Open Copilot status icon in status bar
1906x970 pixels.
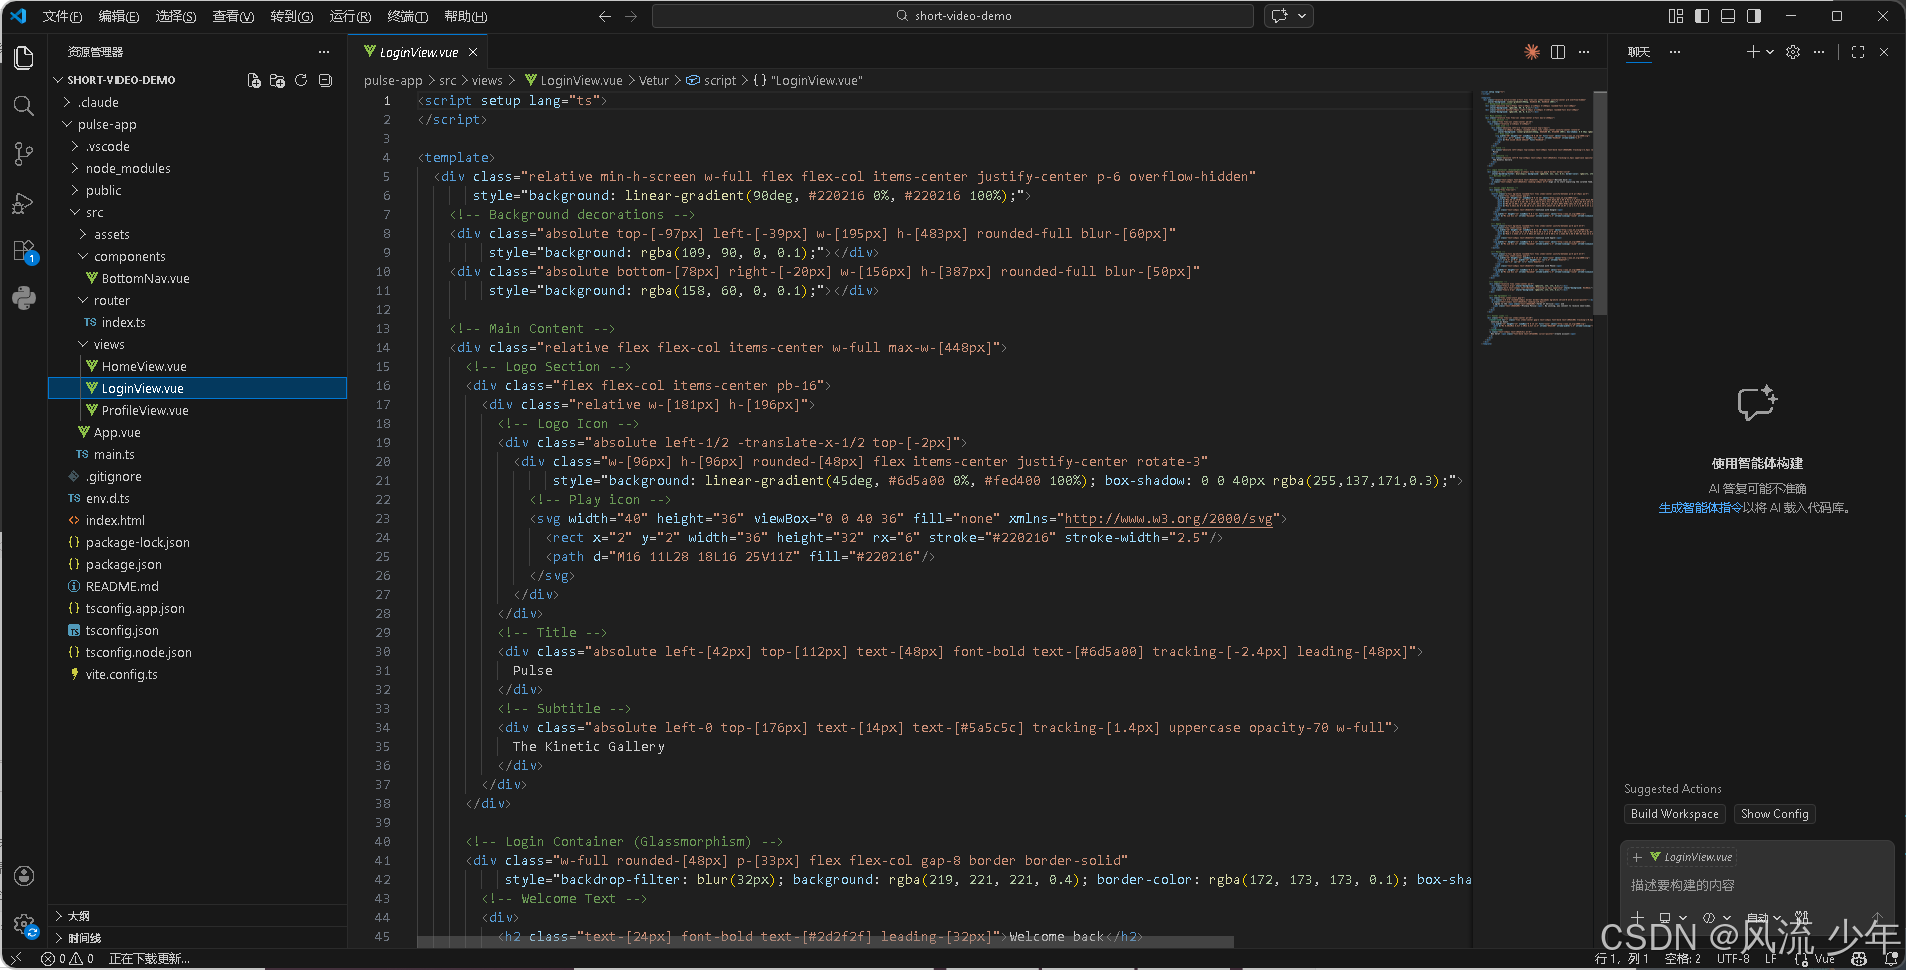tap(1859, 958)
